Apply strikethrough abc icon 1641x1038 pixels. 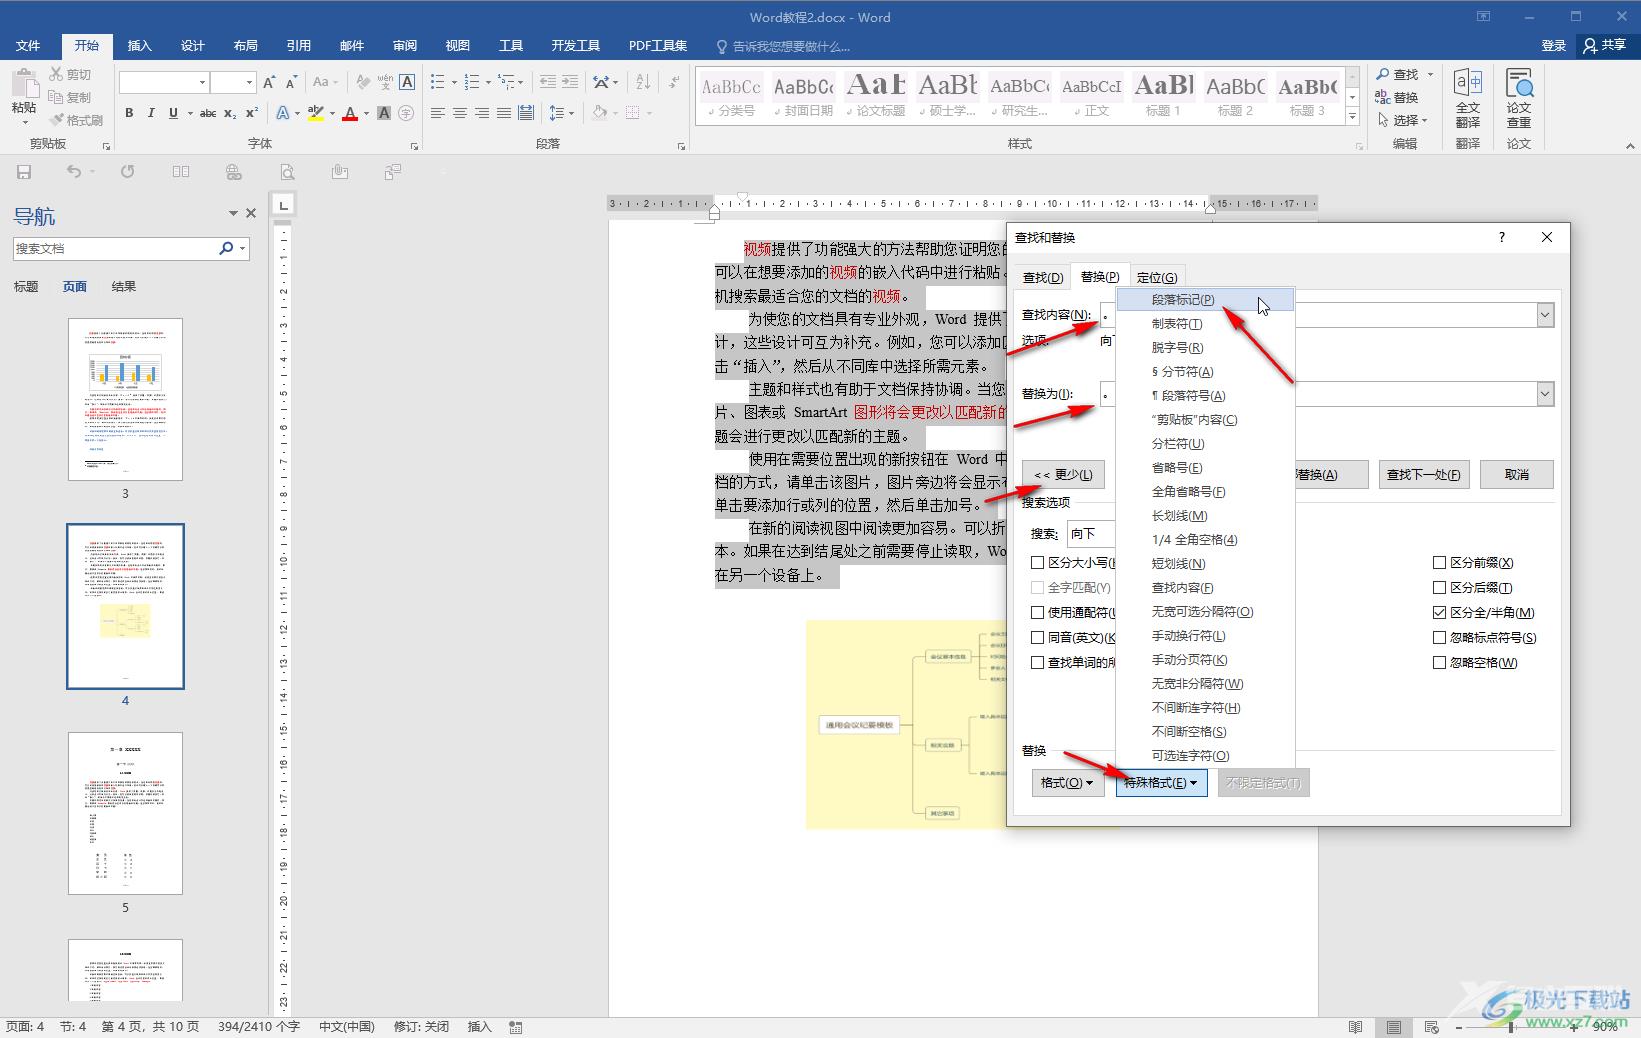208,113
